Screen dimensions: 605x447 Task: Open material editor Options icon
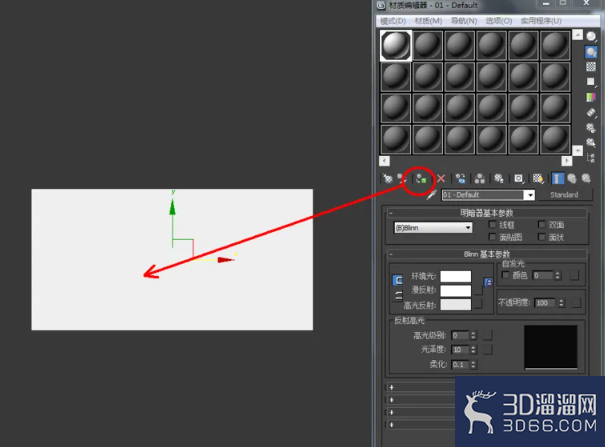(591, 128)
